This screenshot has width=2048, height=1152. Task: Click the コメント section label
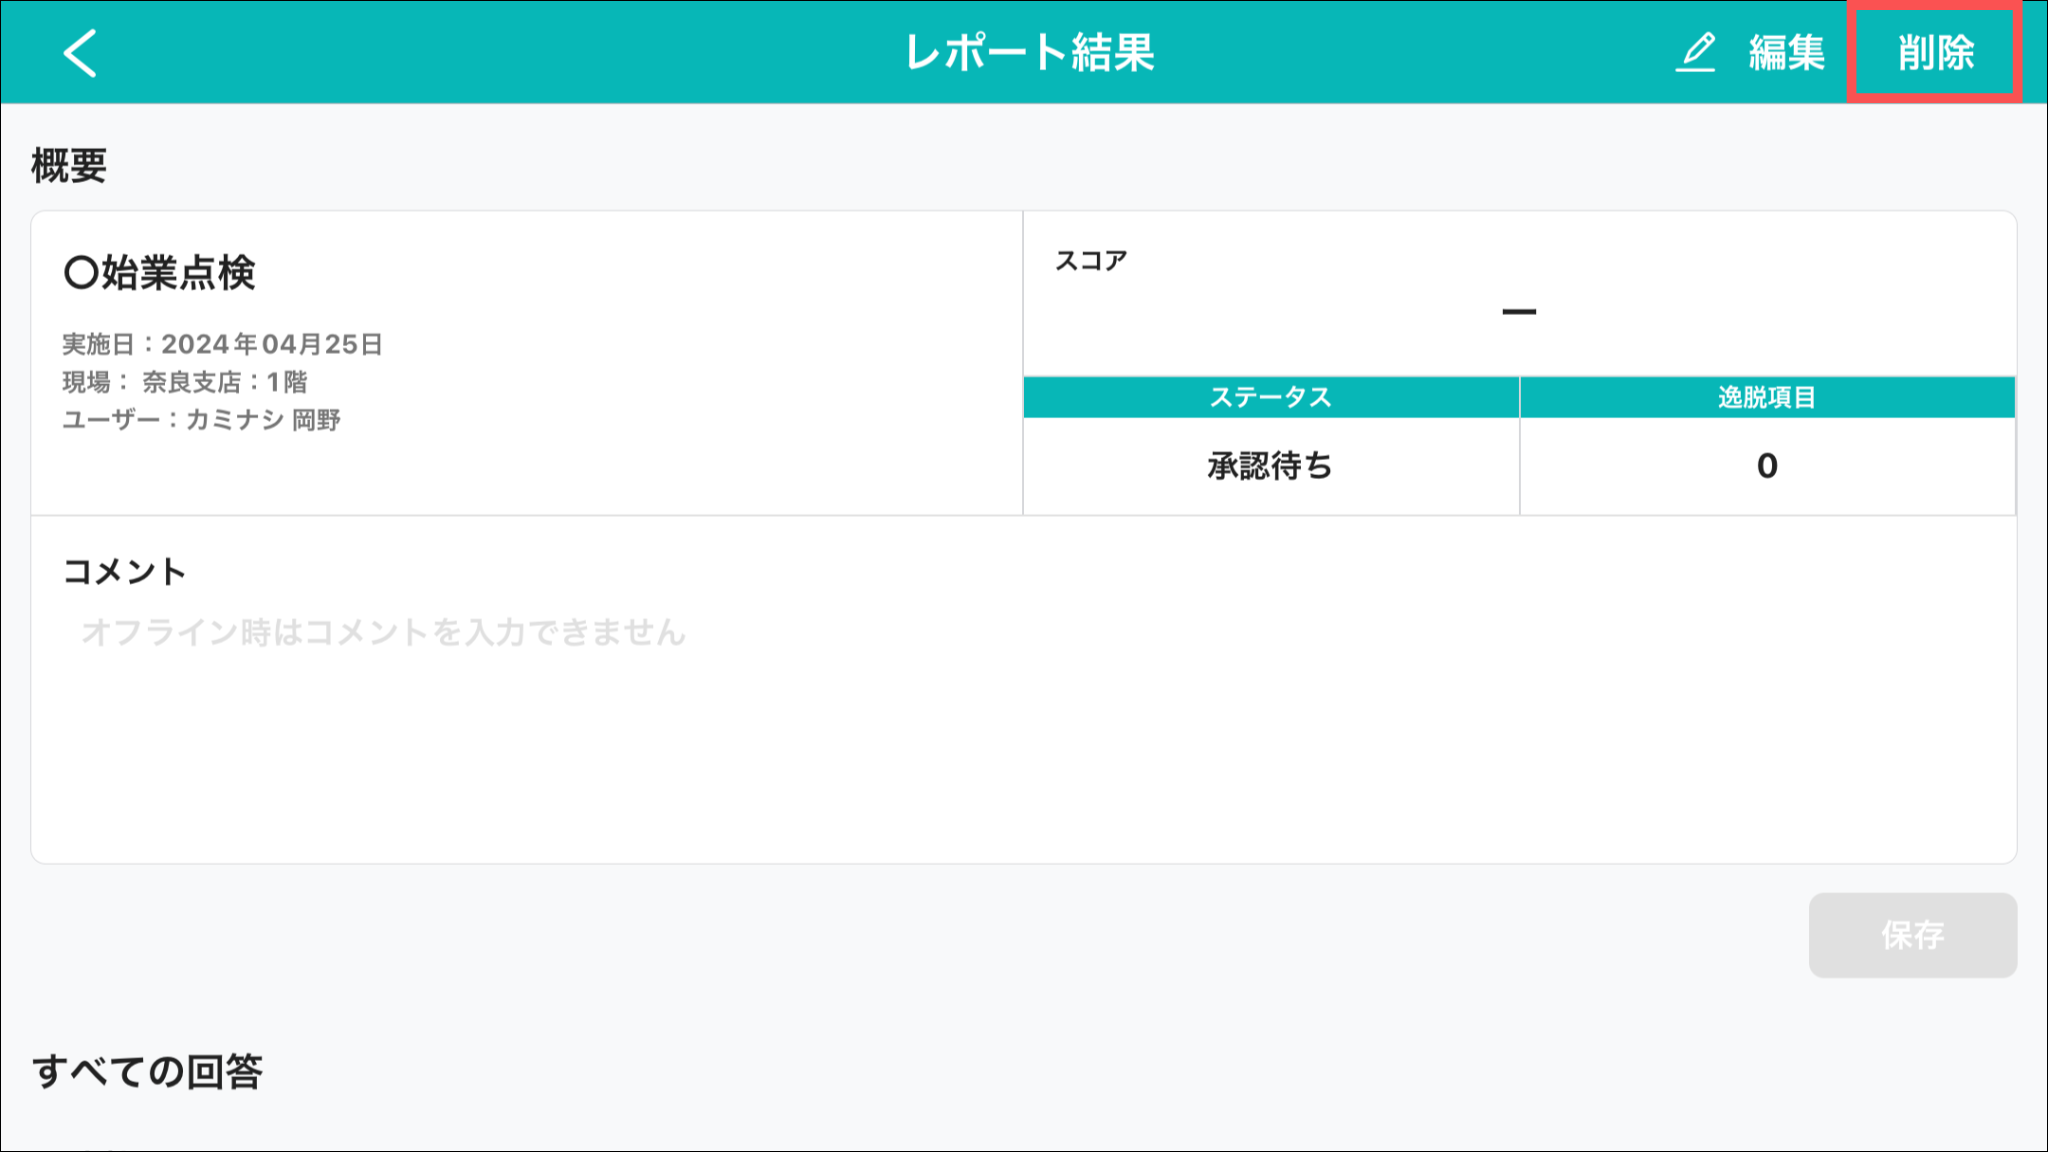pyautogui.click(x=125, y=572)
